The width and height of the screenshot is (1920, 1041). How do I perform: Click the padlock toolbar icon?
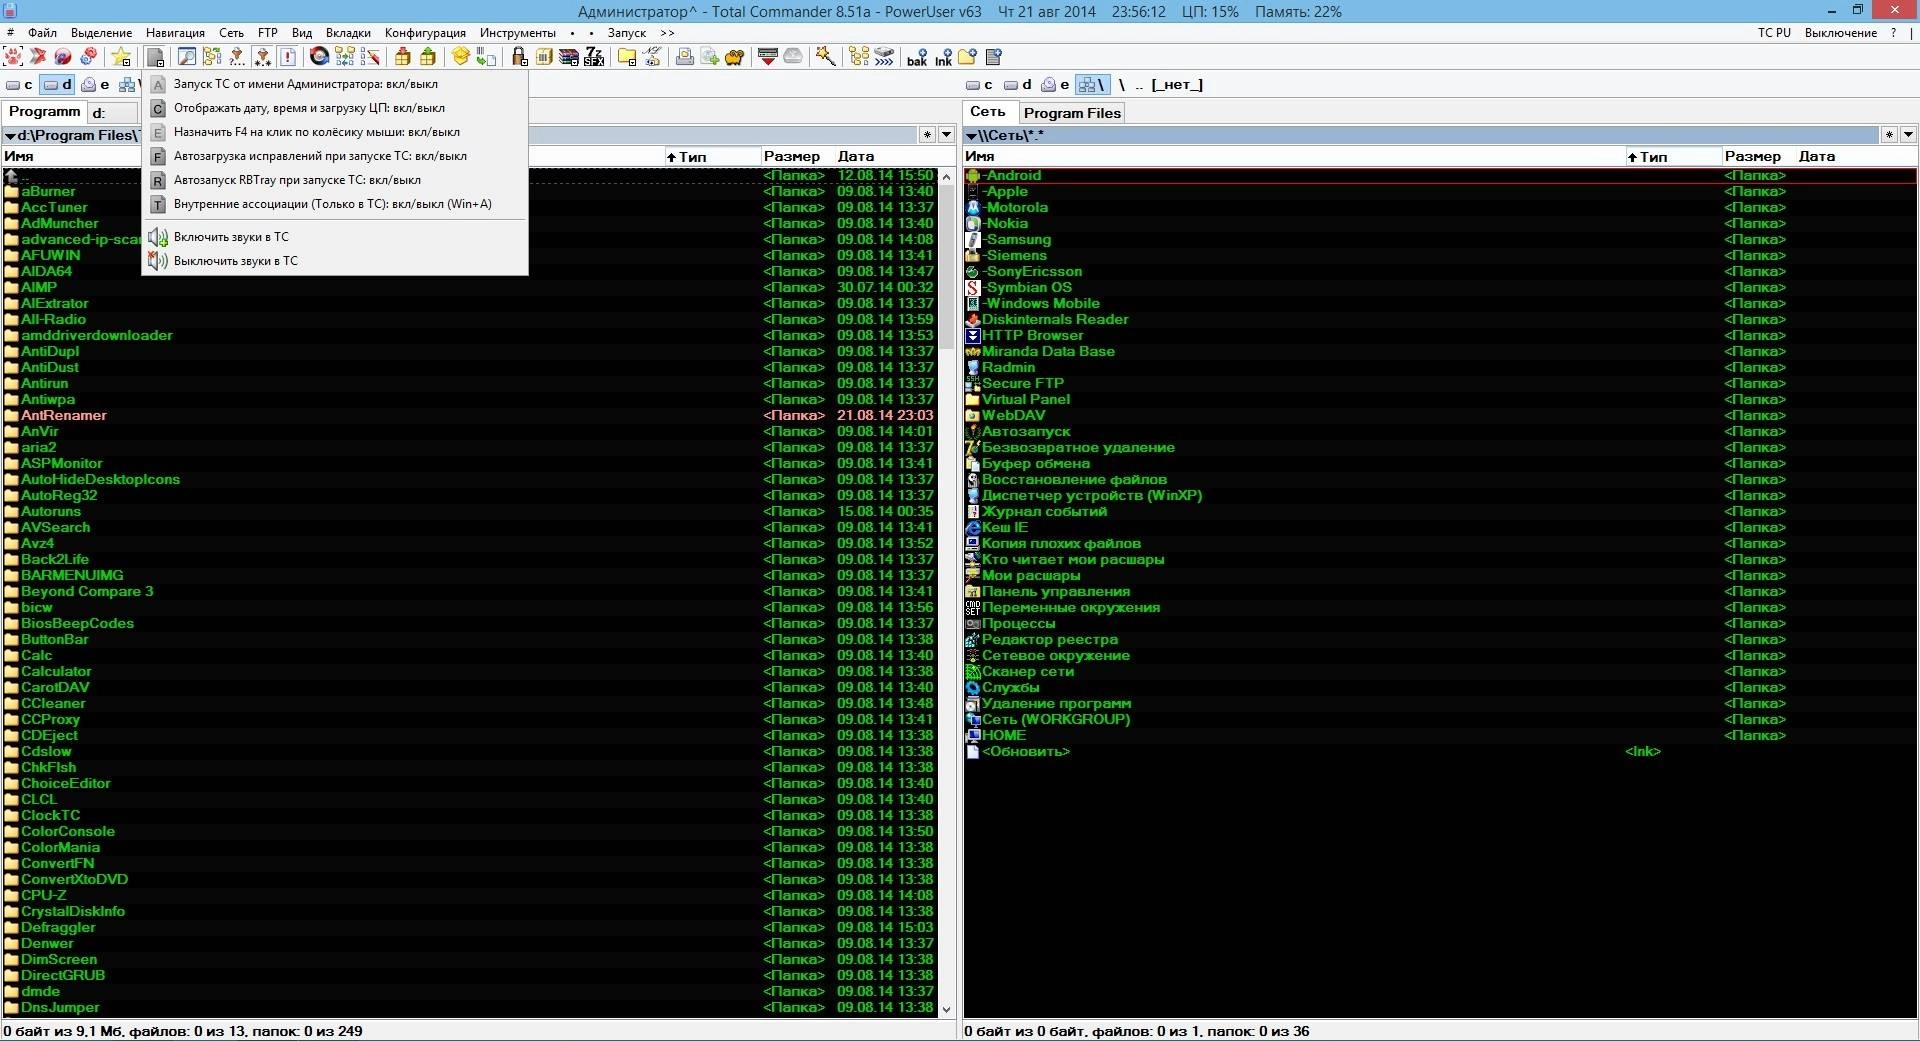(519, 57)
